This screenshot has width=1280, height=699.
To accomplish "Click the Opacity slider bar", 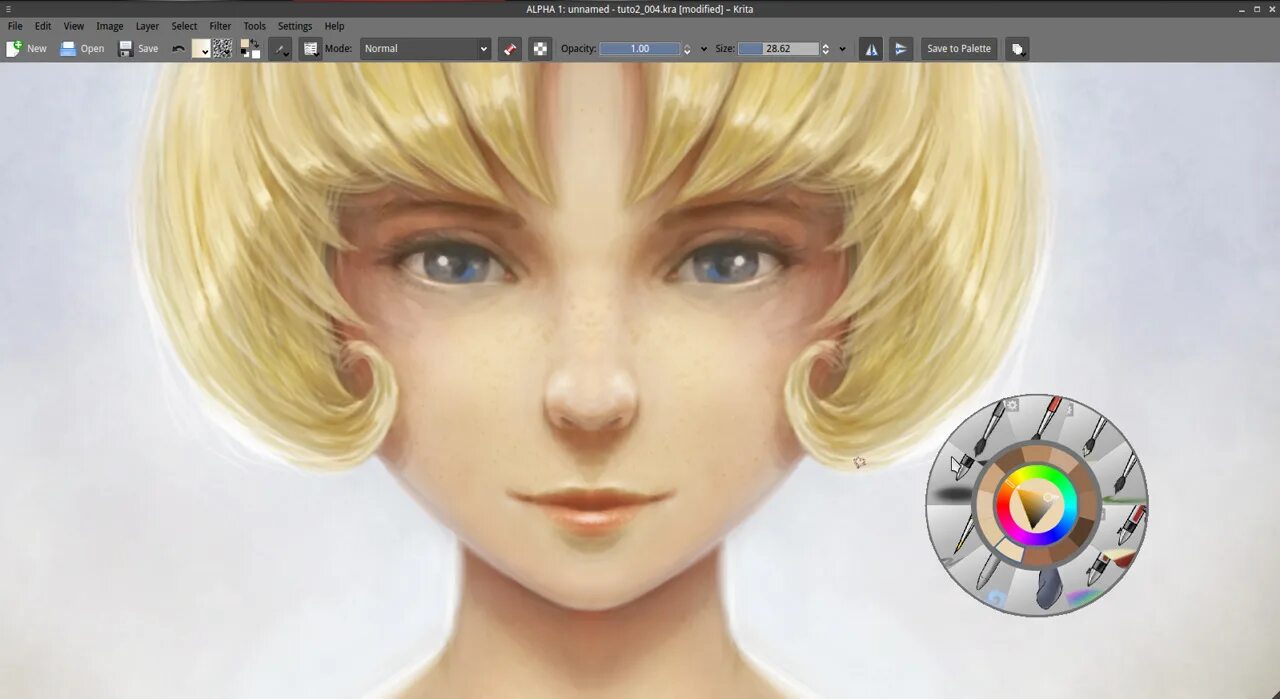I will tap(640, 48).
